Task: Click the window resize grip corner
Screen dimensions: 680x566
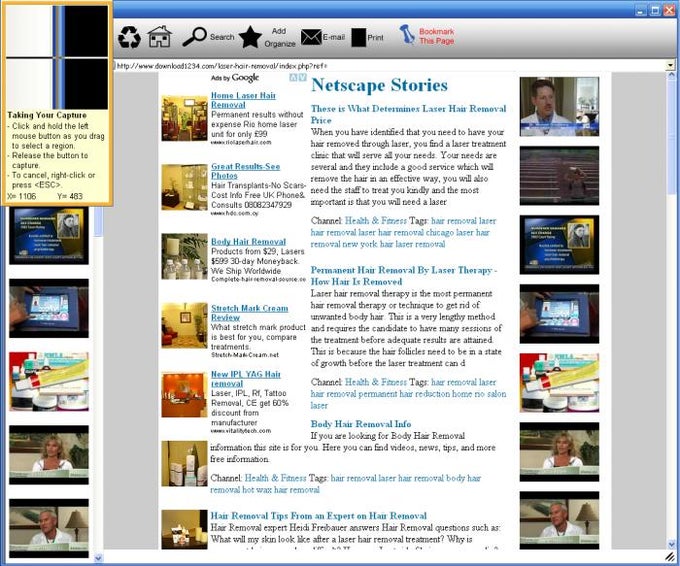Action: [x=670, y=556]
